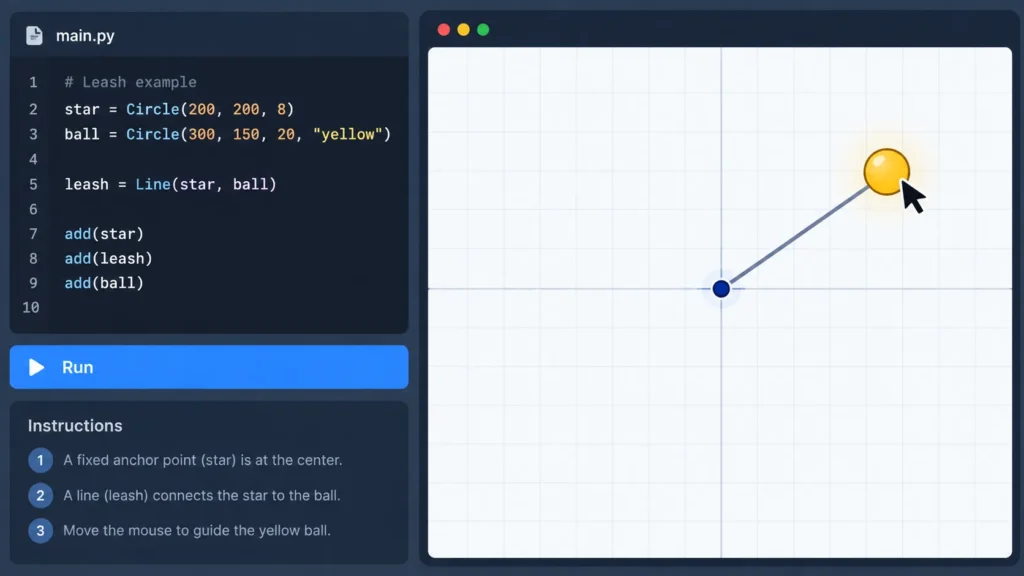This screenshot has width=1024, height=576.
Task: Click the yellow minimize window dot
Action: pos(464,29)
